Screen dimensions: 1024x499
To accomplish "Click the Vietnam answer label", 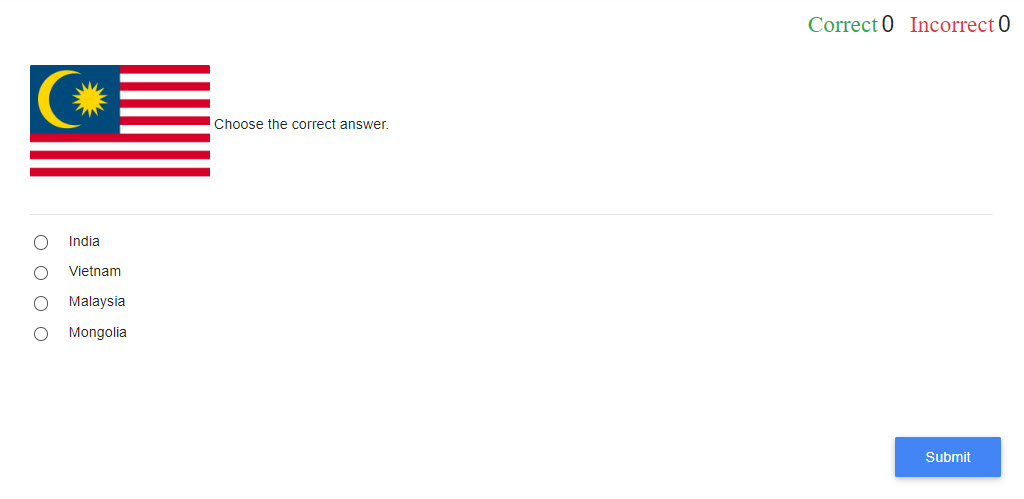I will click(95, 271).
